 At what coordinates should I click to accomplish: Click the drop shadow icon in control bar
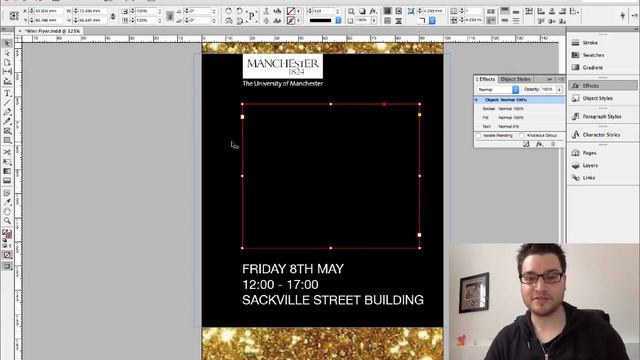point(362,11)
